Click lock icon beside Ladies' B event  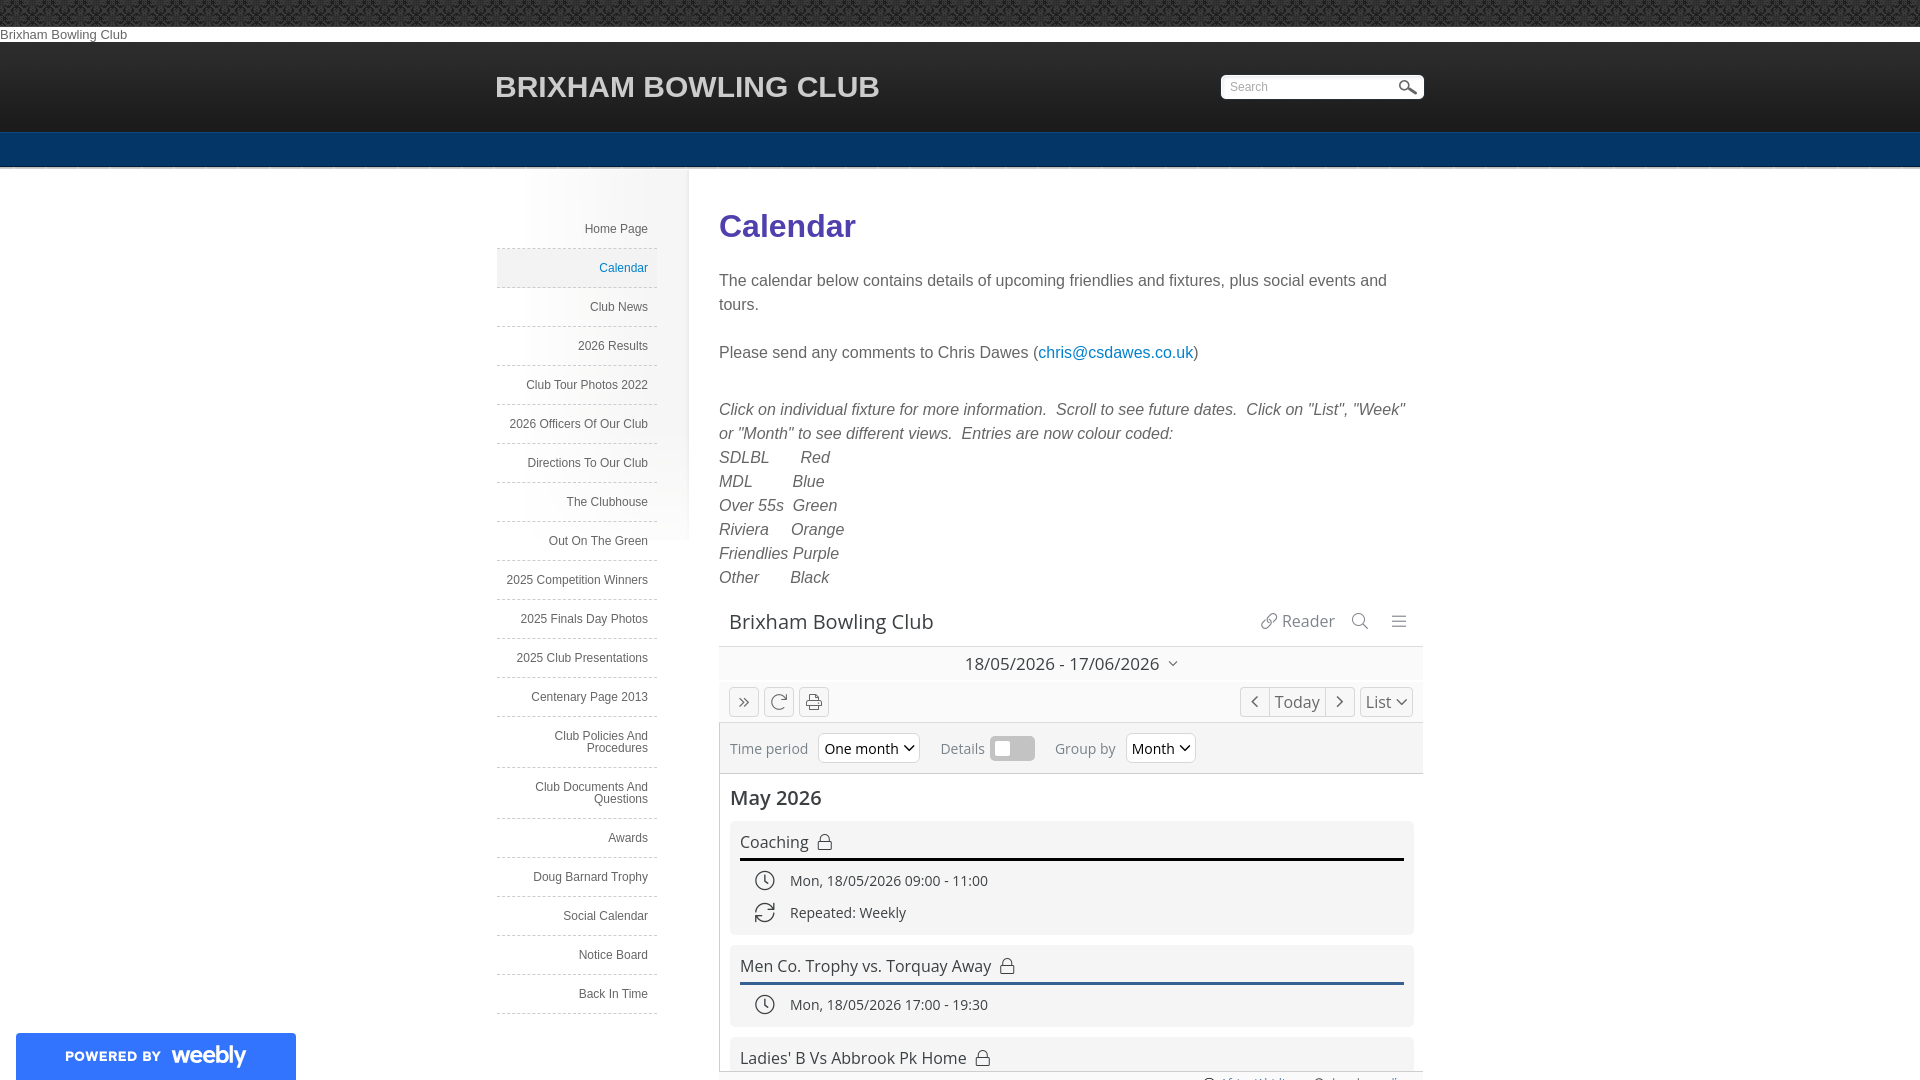983,1058
